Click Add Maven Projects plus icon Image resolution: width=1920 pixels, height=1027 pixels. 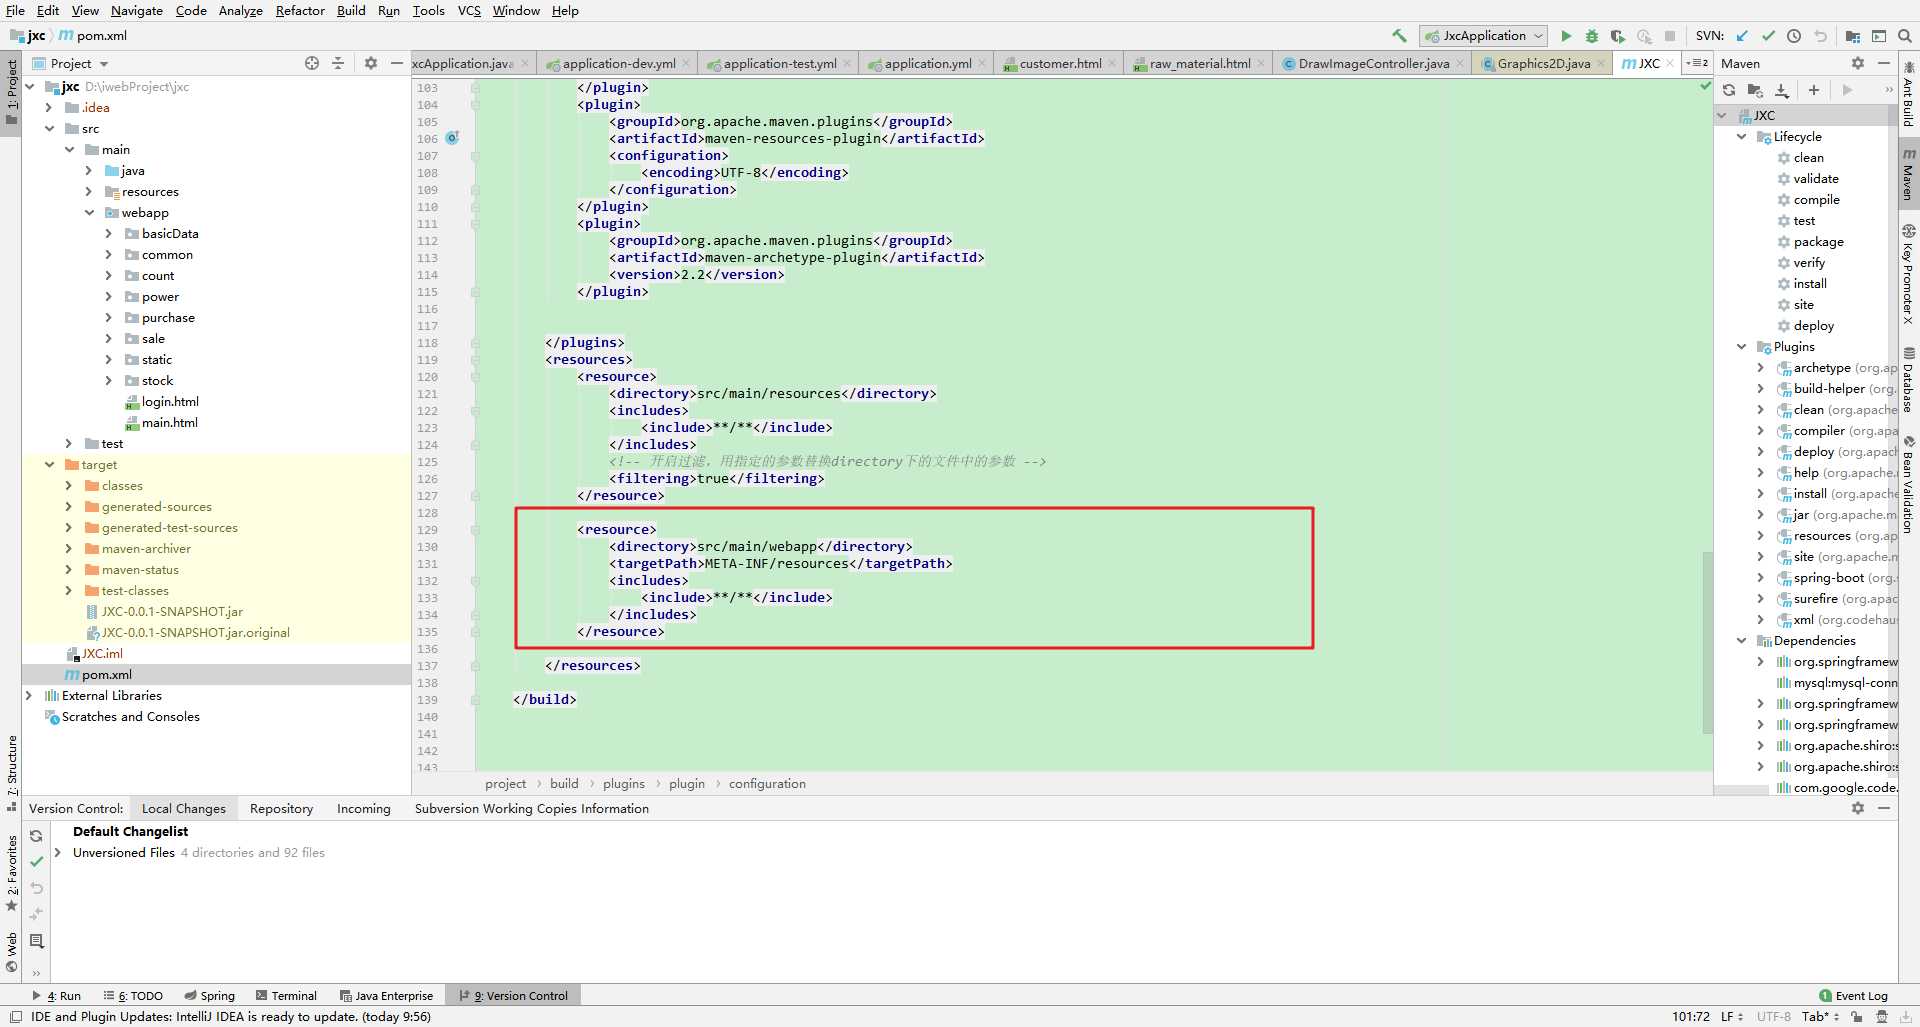point(1814,90)
